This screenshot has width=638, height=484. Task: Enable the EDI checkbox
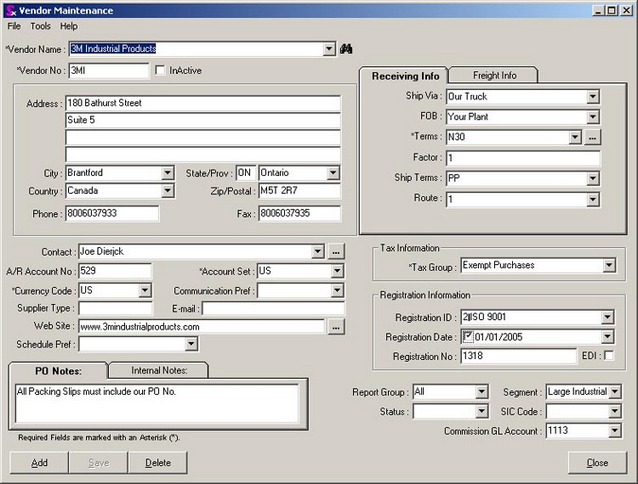609,356
